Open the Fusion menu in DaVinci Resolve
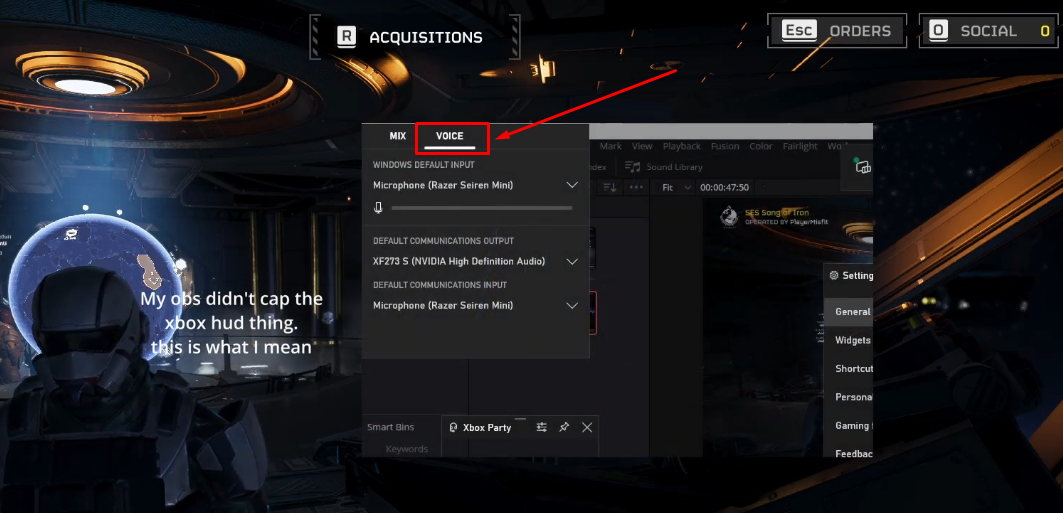Viewport: 1063px width, 513px height. (x=725, y=146)
